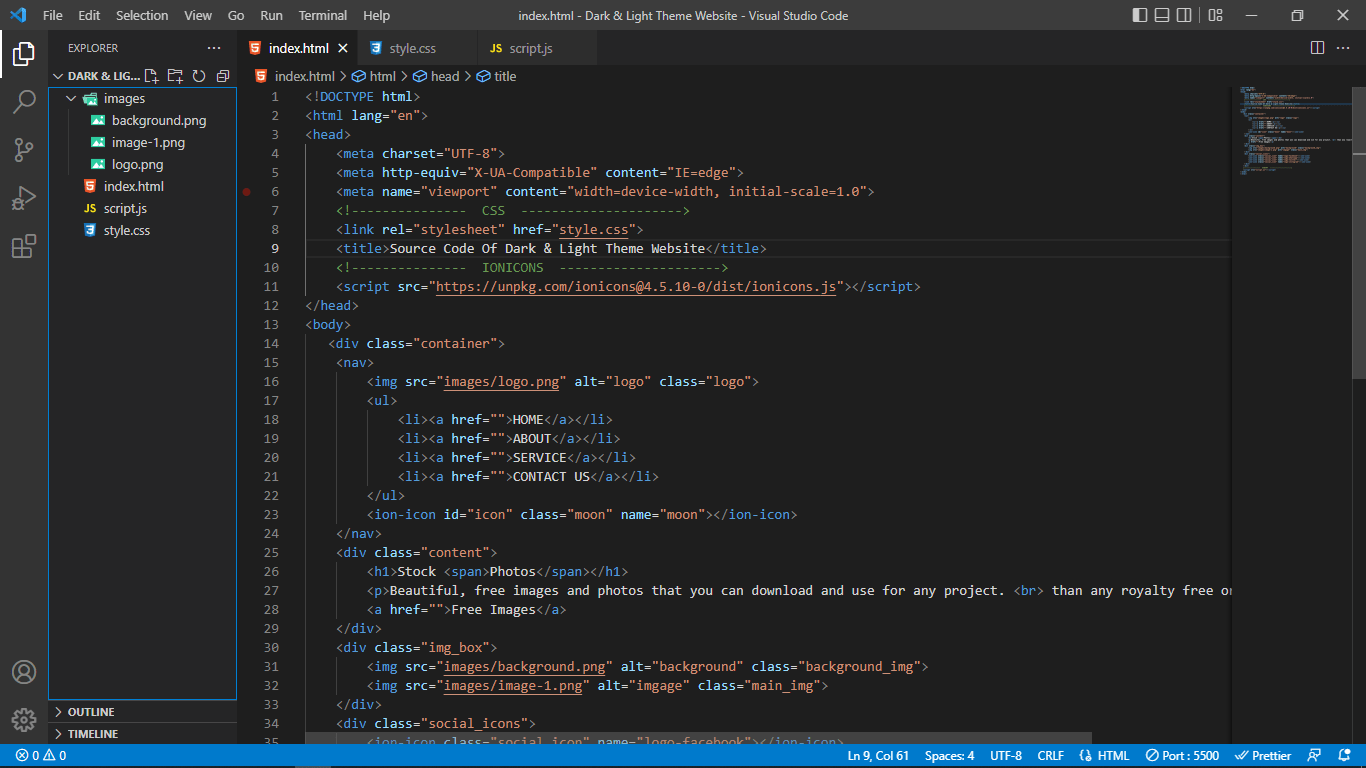Open the Customize Layout icon
Screen dimensions: 1366x768
pyautogui.click(x=1215, y=15)
